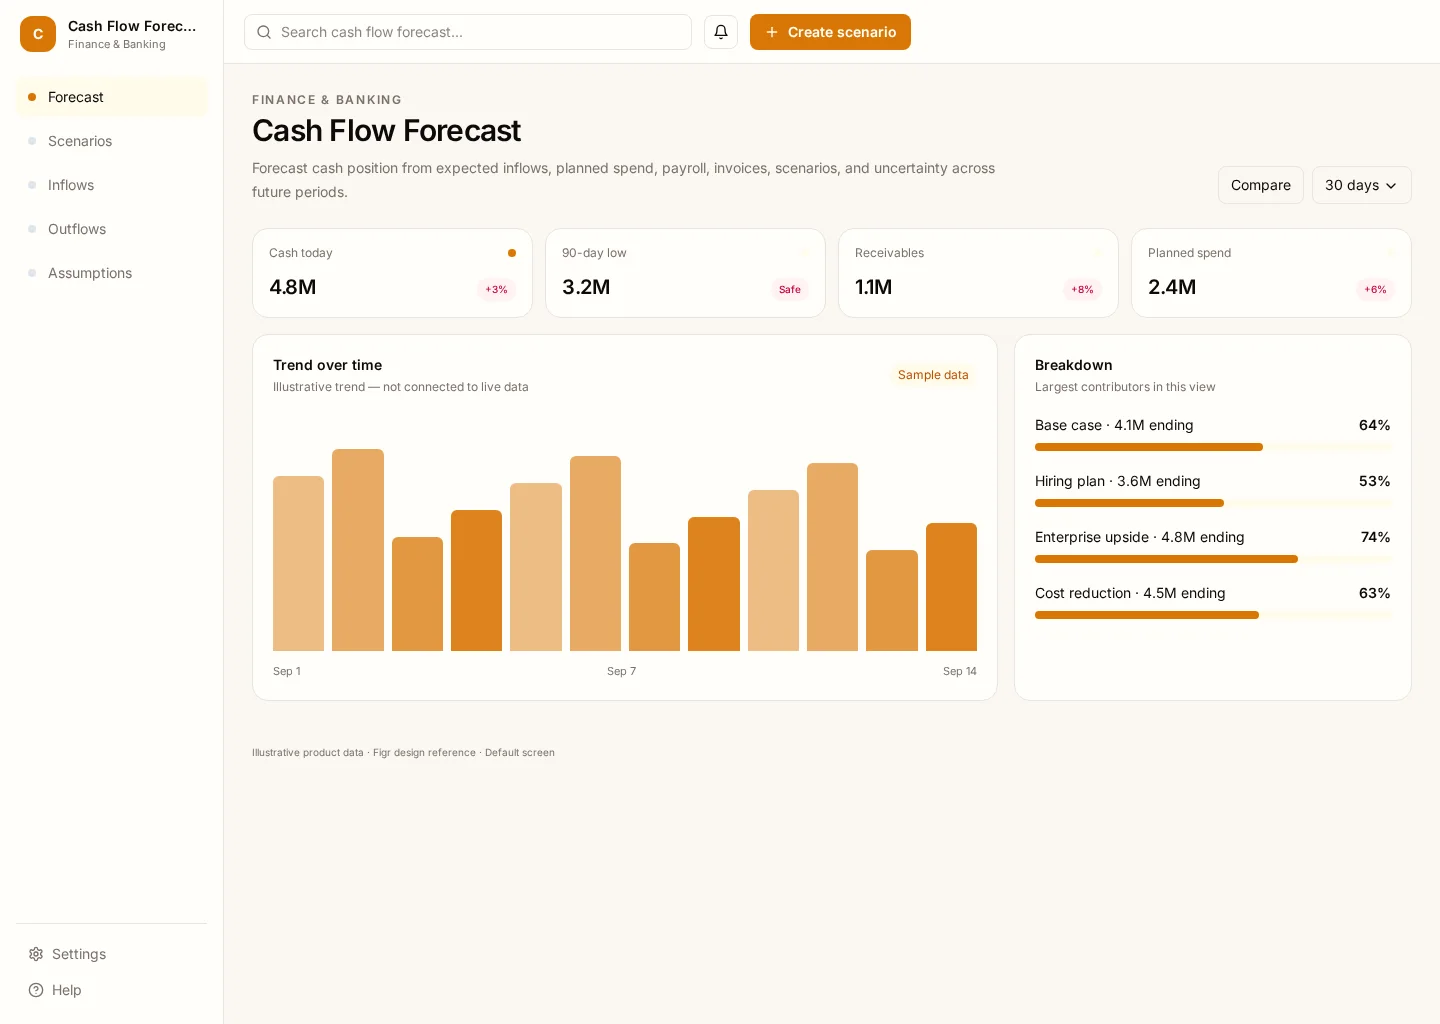Click the 90-day low 3.2M card
This screenshot has height=1024, width=1440.
click(685, 273)
